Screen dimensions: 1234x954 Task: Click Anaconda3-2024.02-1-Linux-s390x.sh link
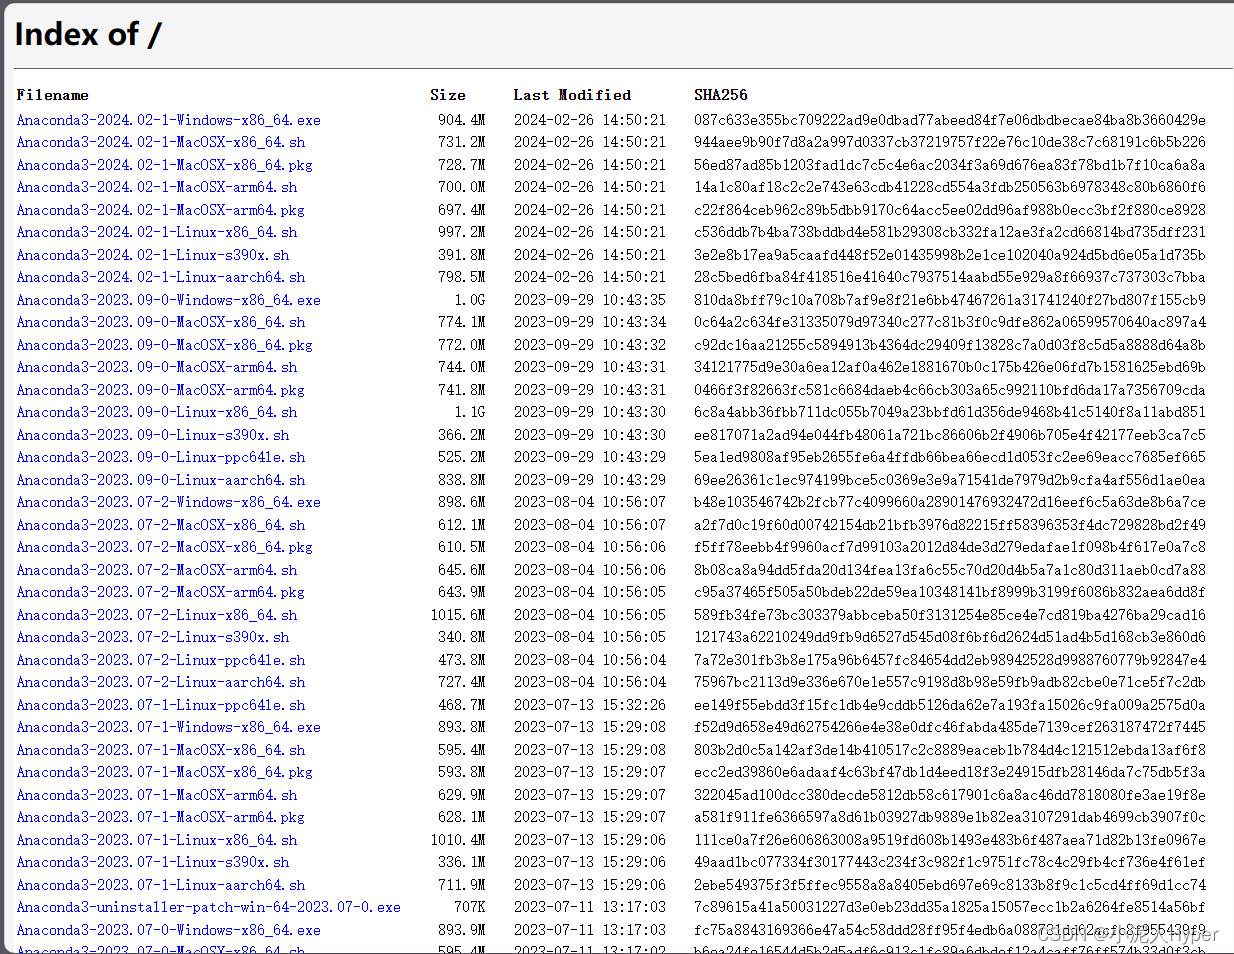click(x=152, y=255)
